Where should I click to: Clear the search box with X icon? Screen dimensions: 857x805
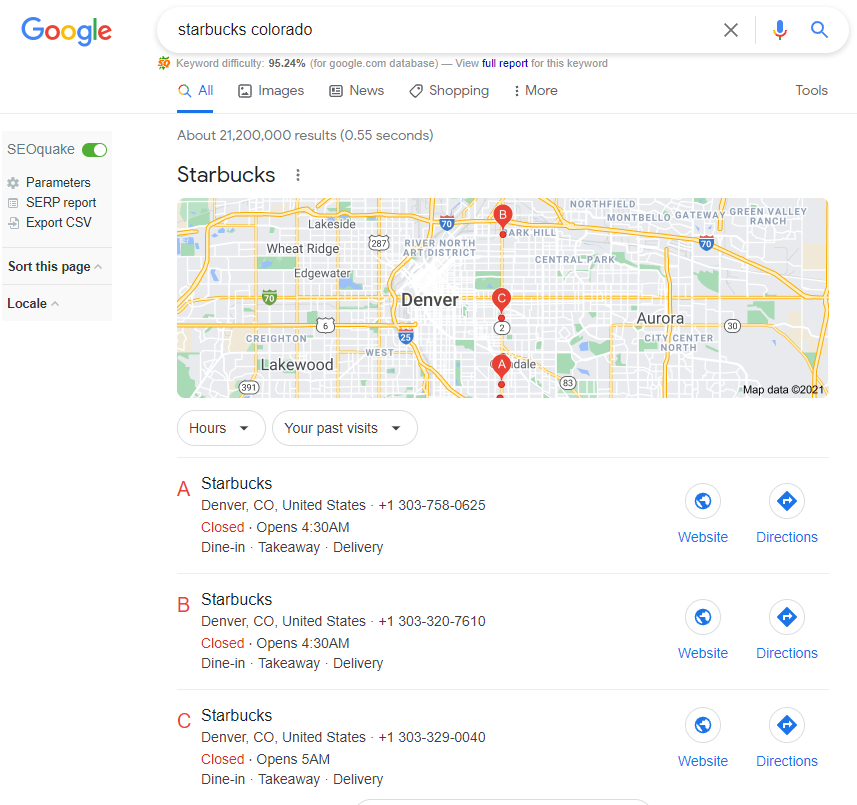tap(731, 30)
